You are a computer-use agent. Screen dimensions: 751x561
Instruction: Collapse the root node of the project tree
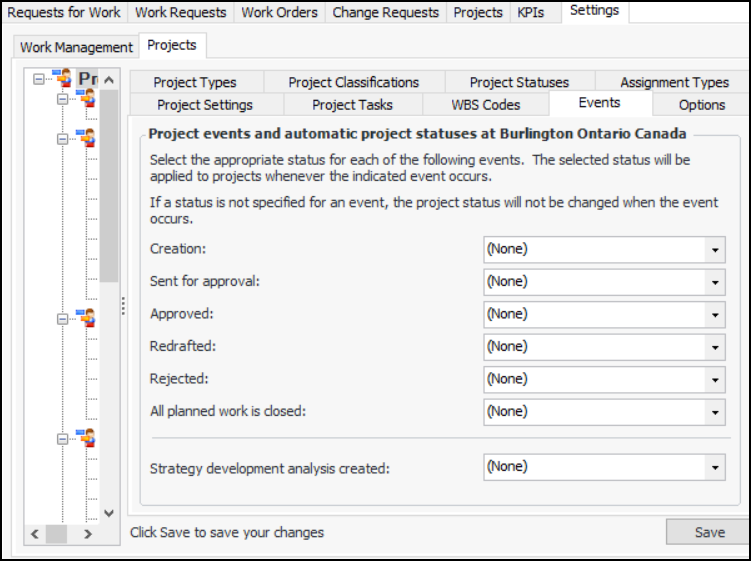[x=38, y=78]
